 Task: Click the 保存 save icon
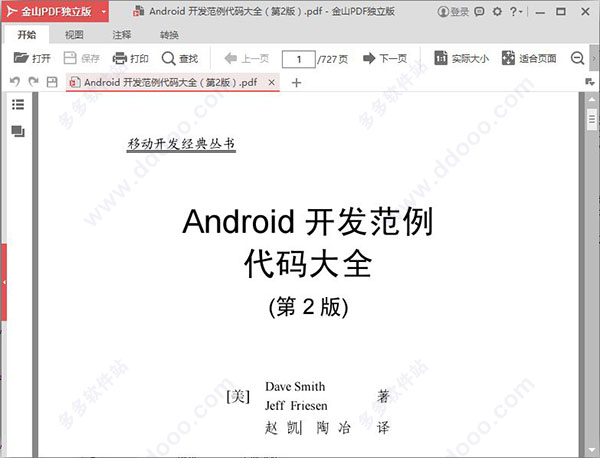click(70, 58)
